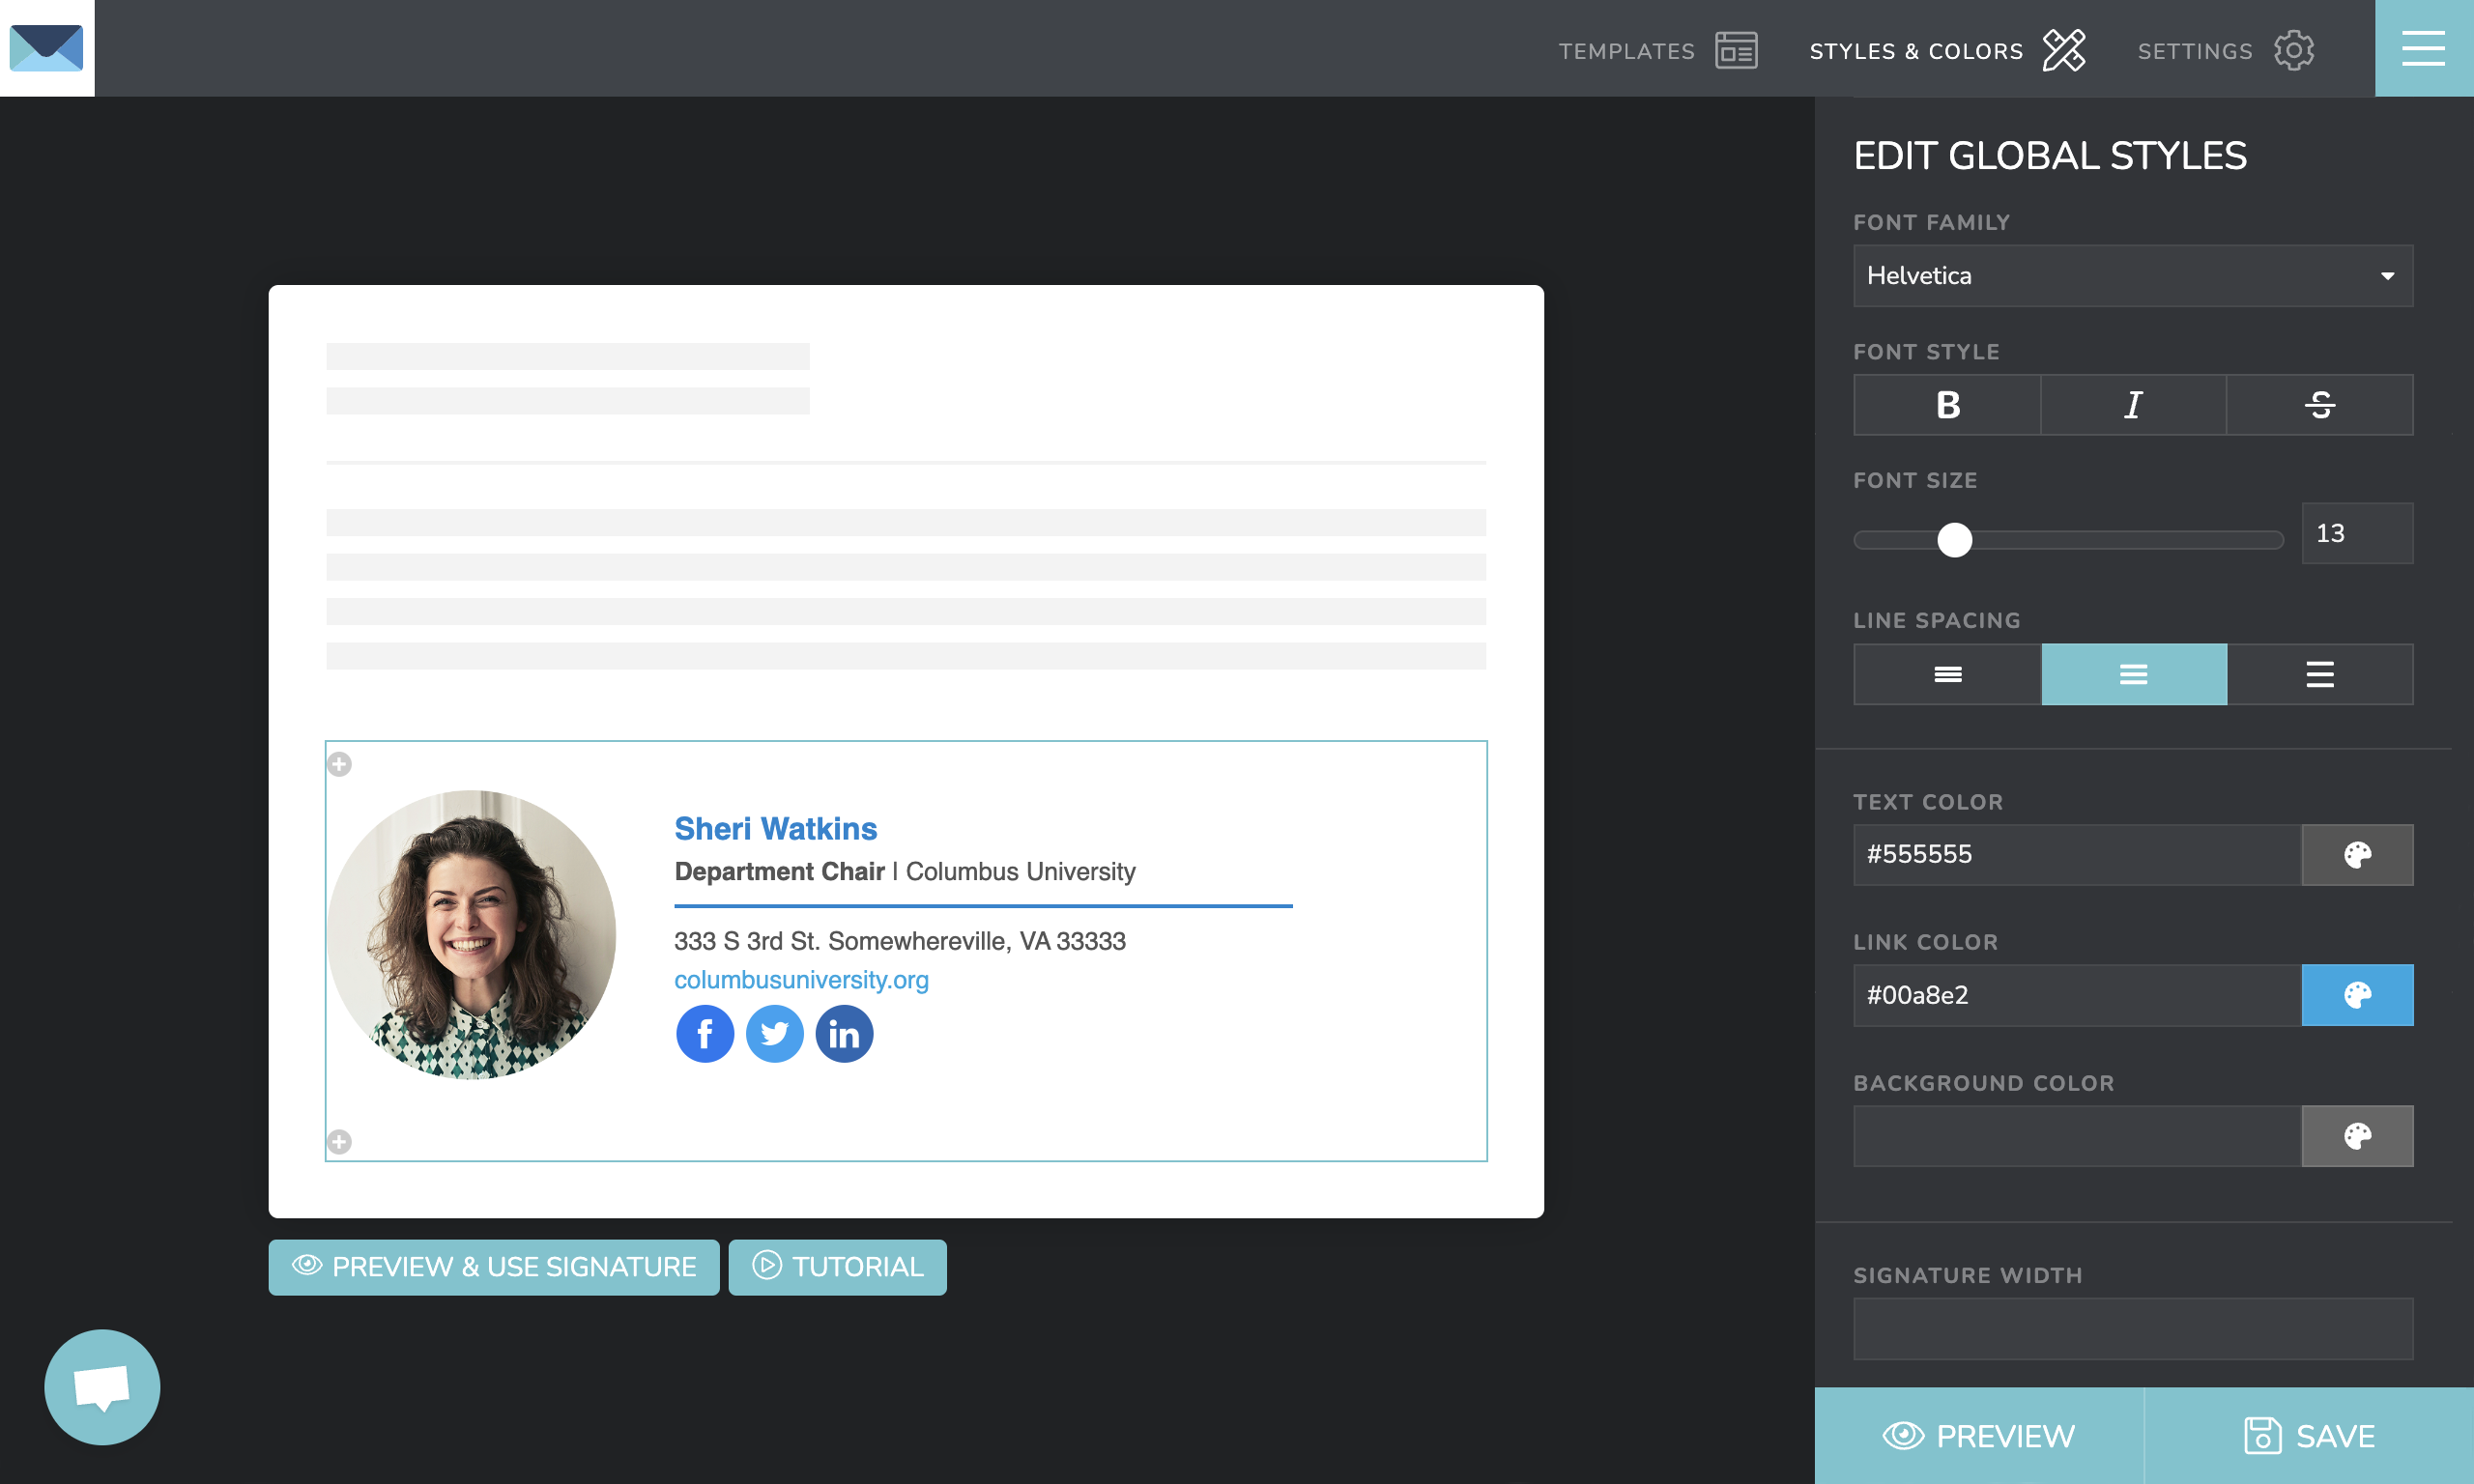Open the Settings tab

(2224, 50)
